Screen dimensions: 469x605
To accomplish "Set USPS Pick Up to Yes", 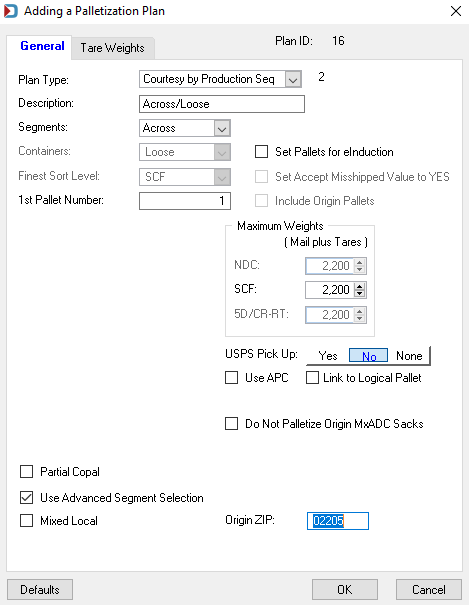I will click(x=328, y=355).
